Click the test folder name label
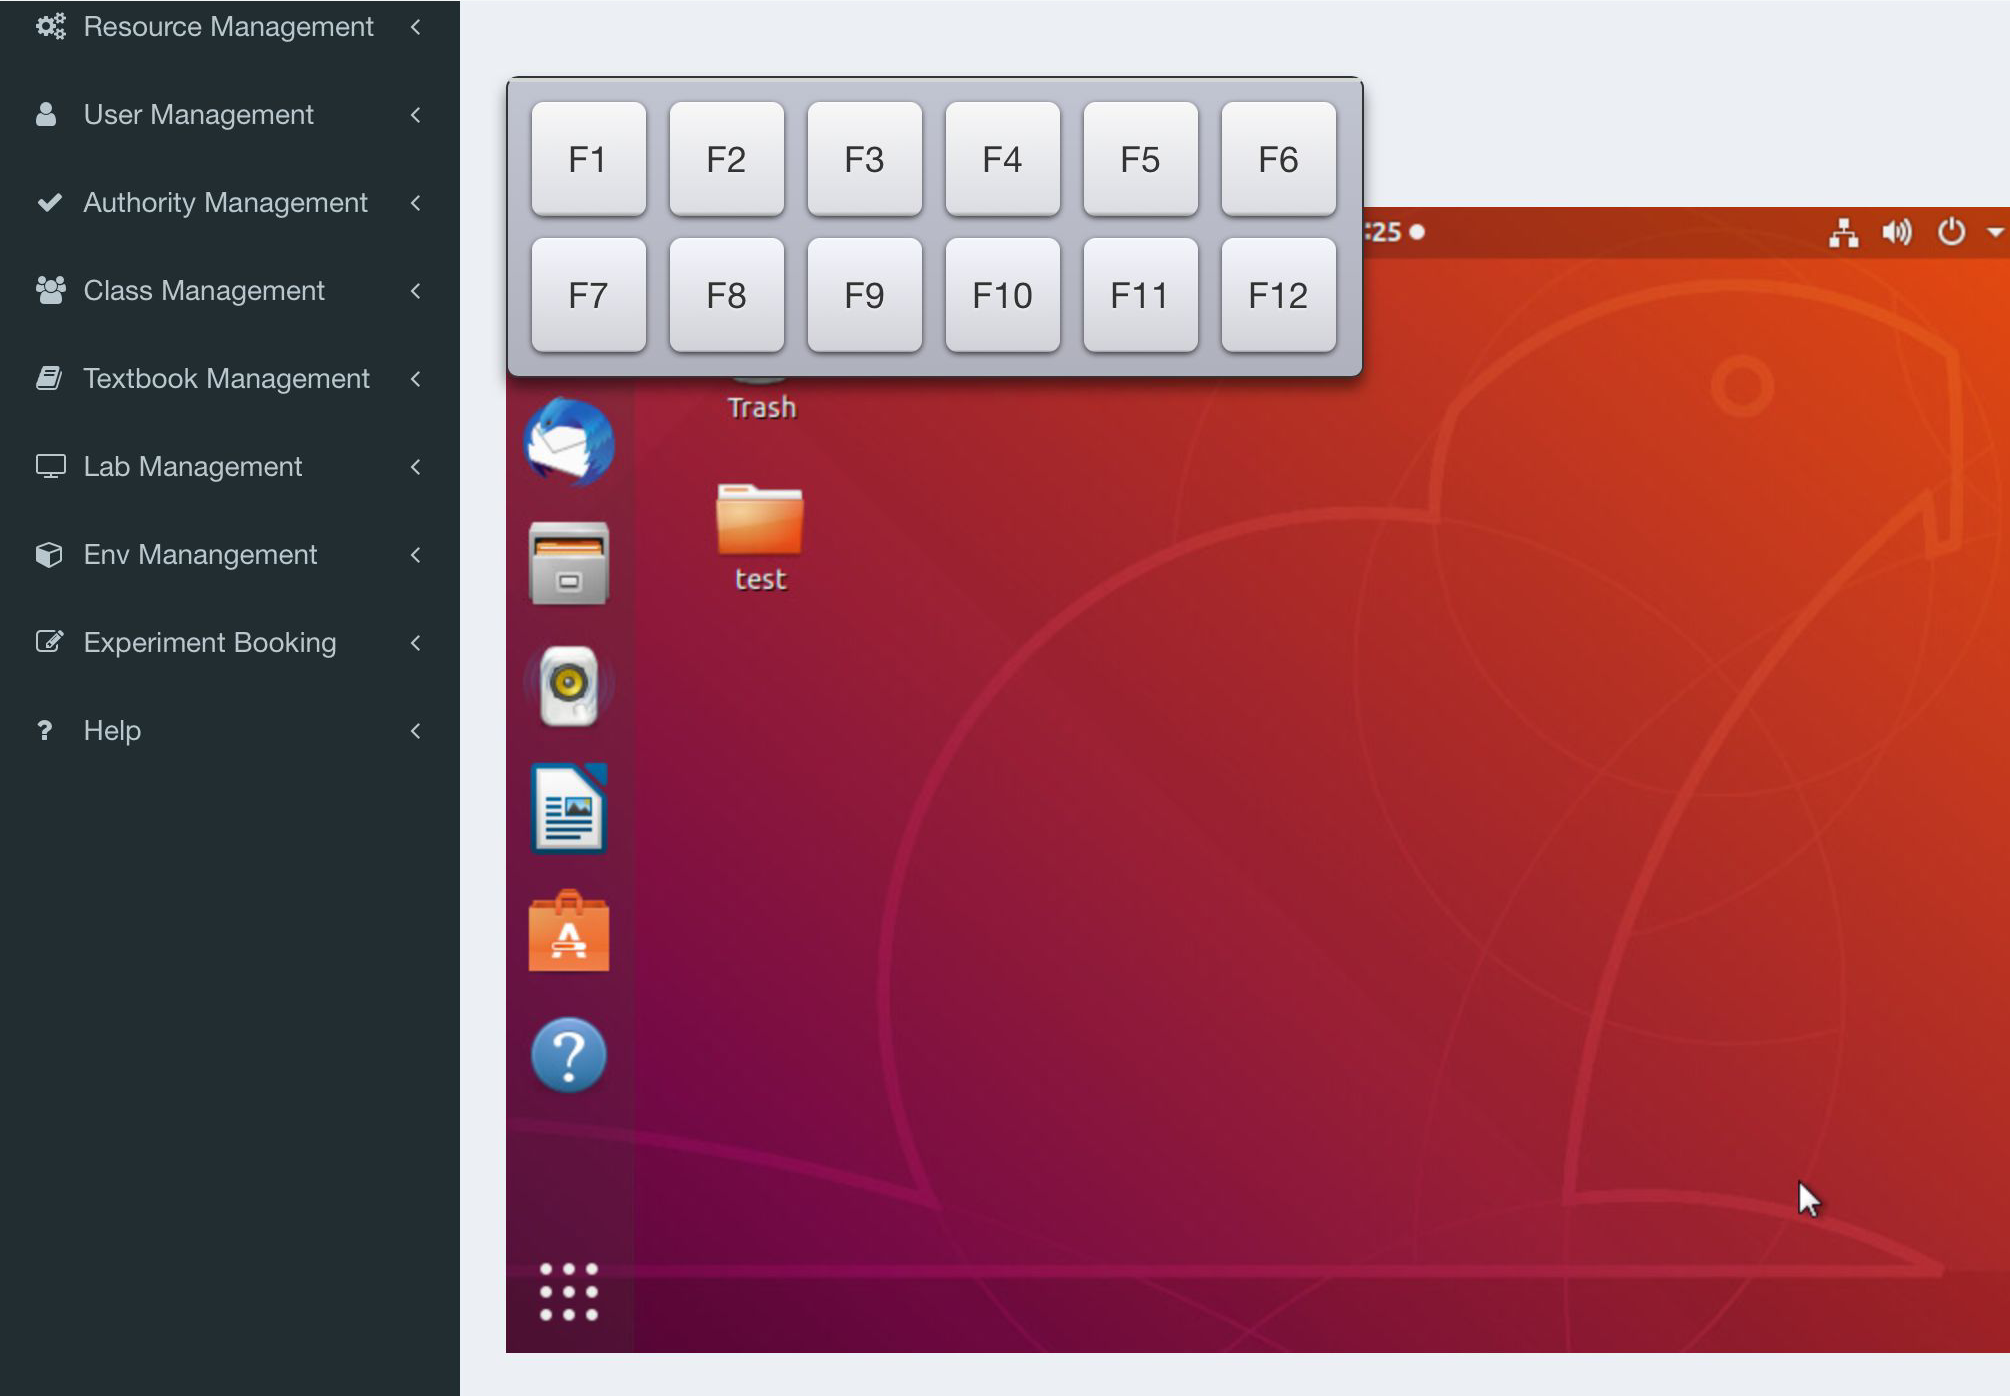 (760, 579)
